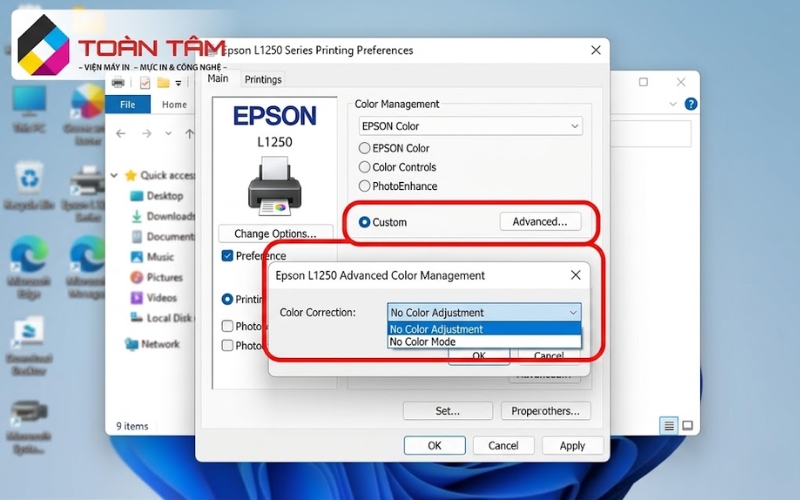The height and width of the screenshot is (500, 800).
Task: Click the new folder icon in Explorer toolbar
Action: point(163,83)
